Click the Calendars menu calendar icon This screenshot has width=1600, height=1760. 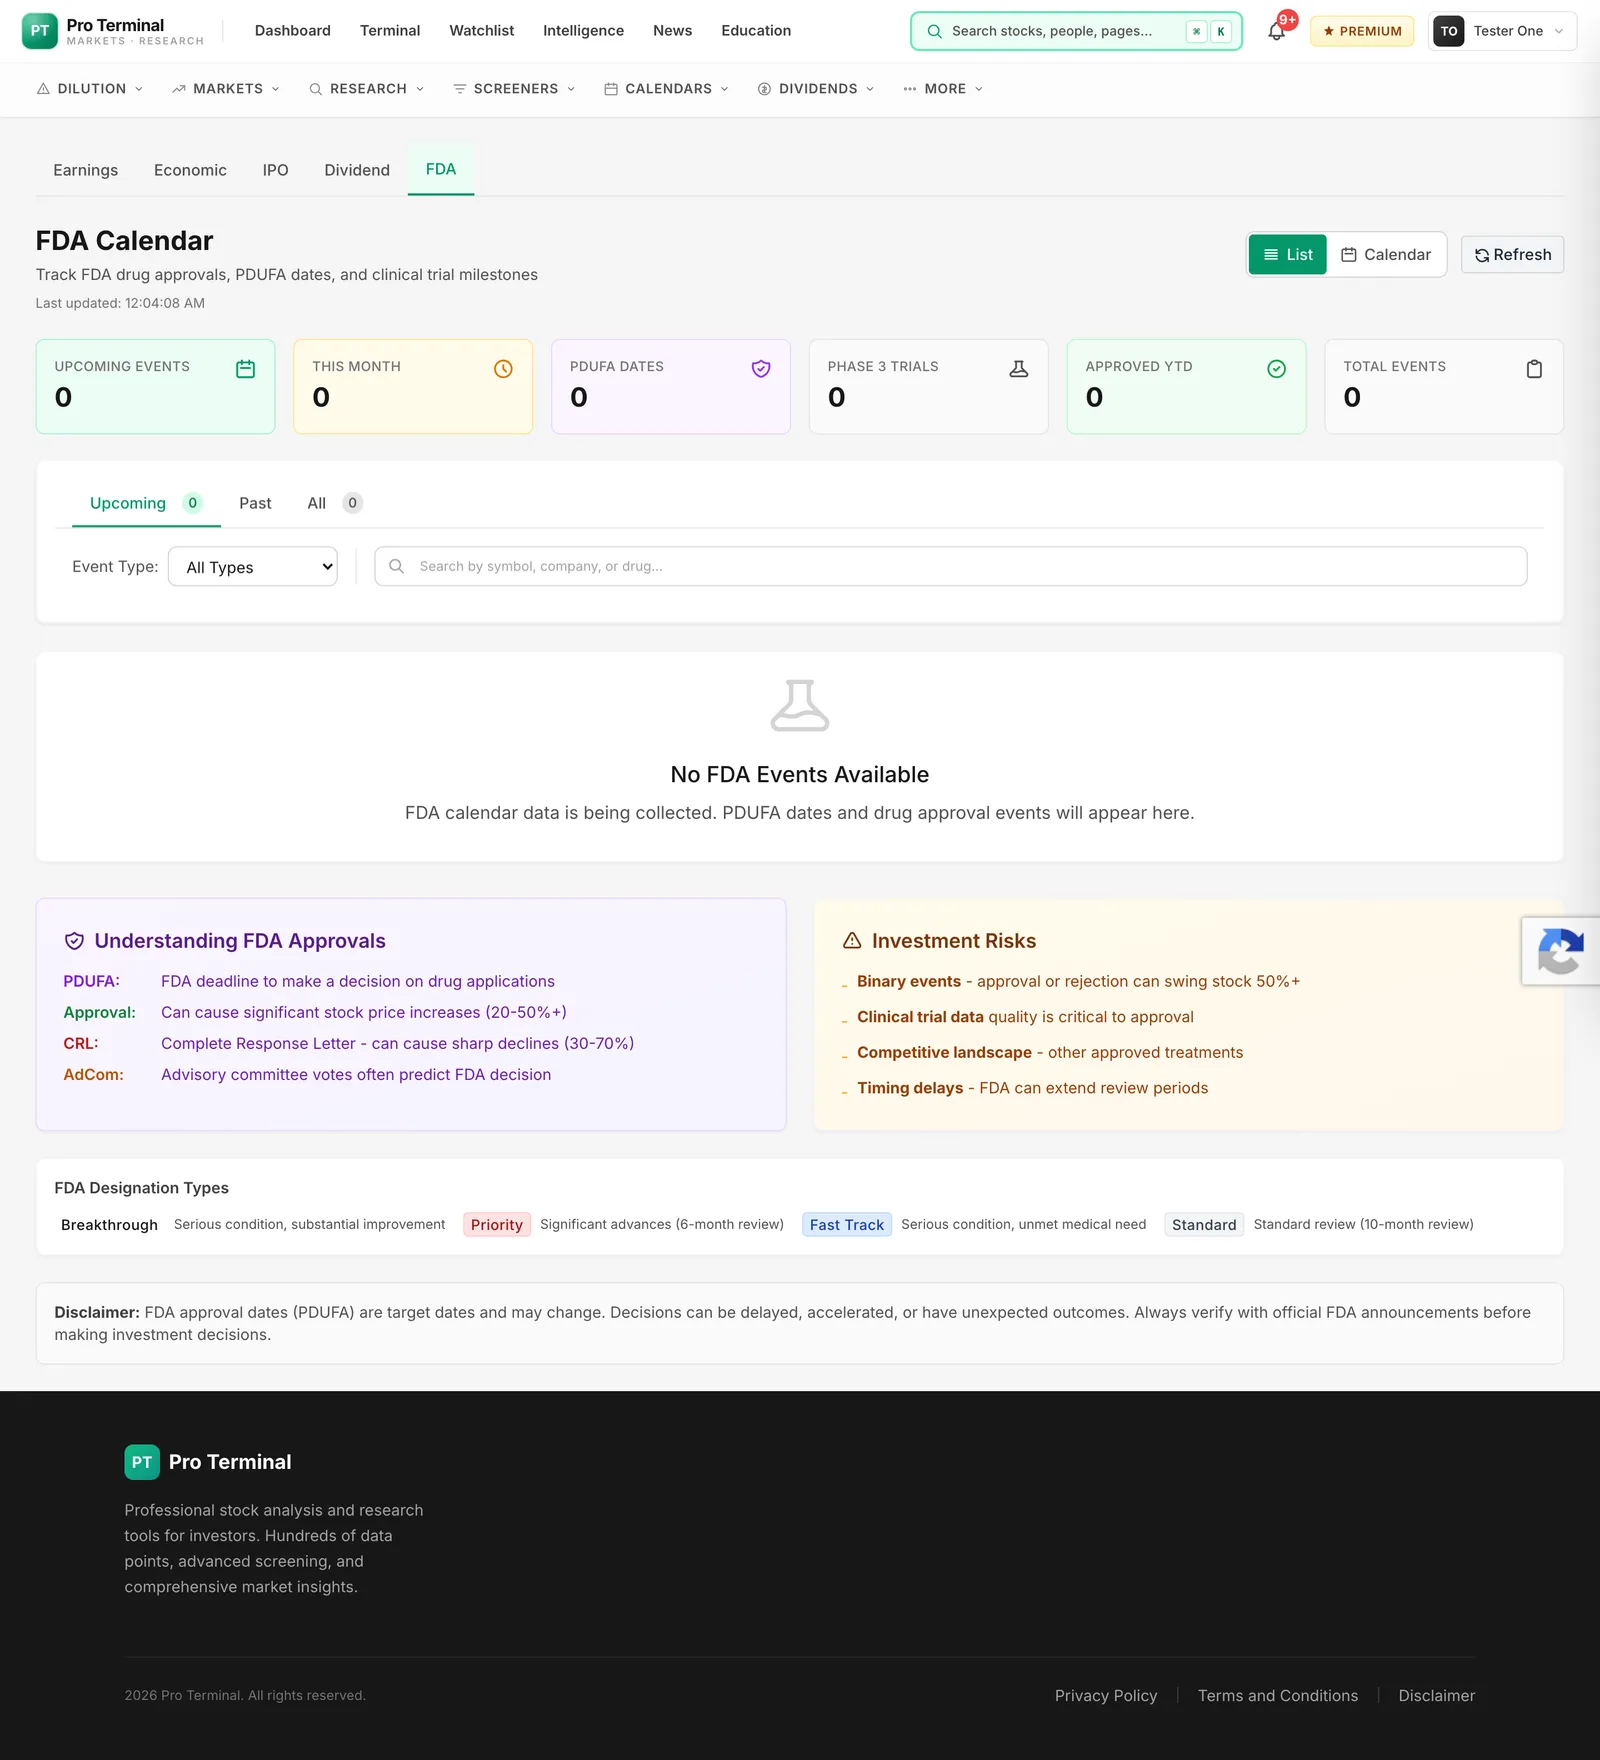pyautogui.click(x=611, y=89)
